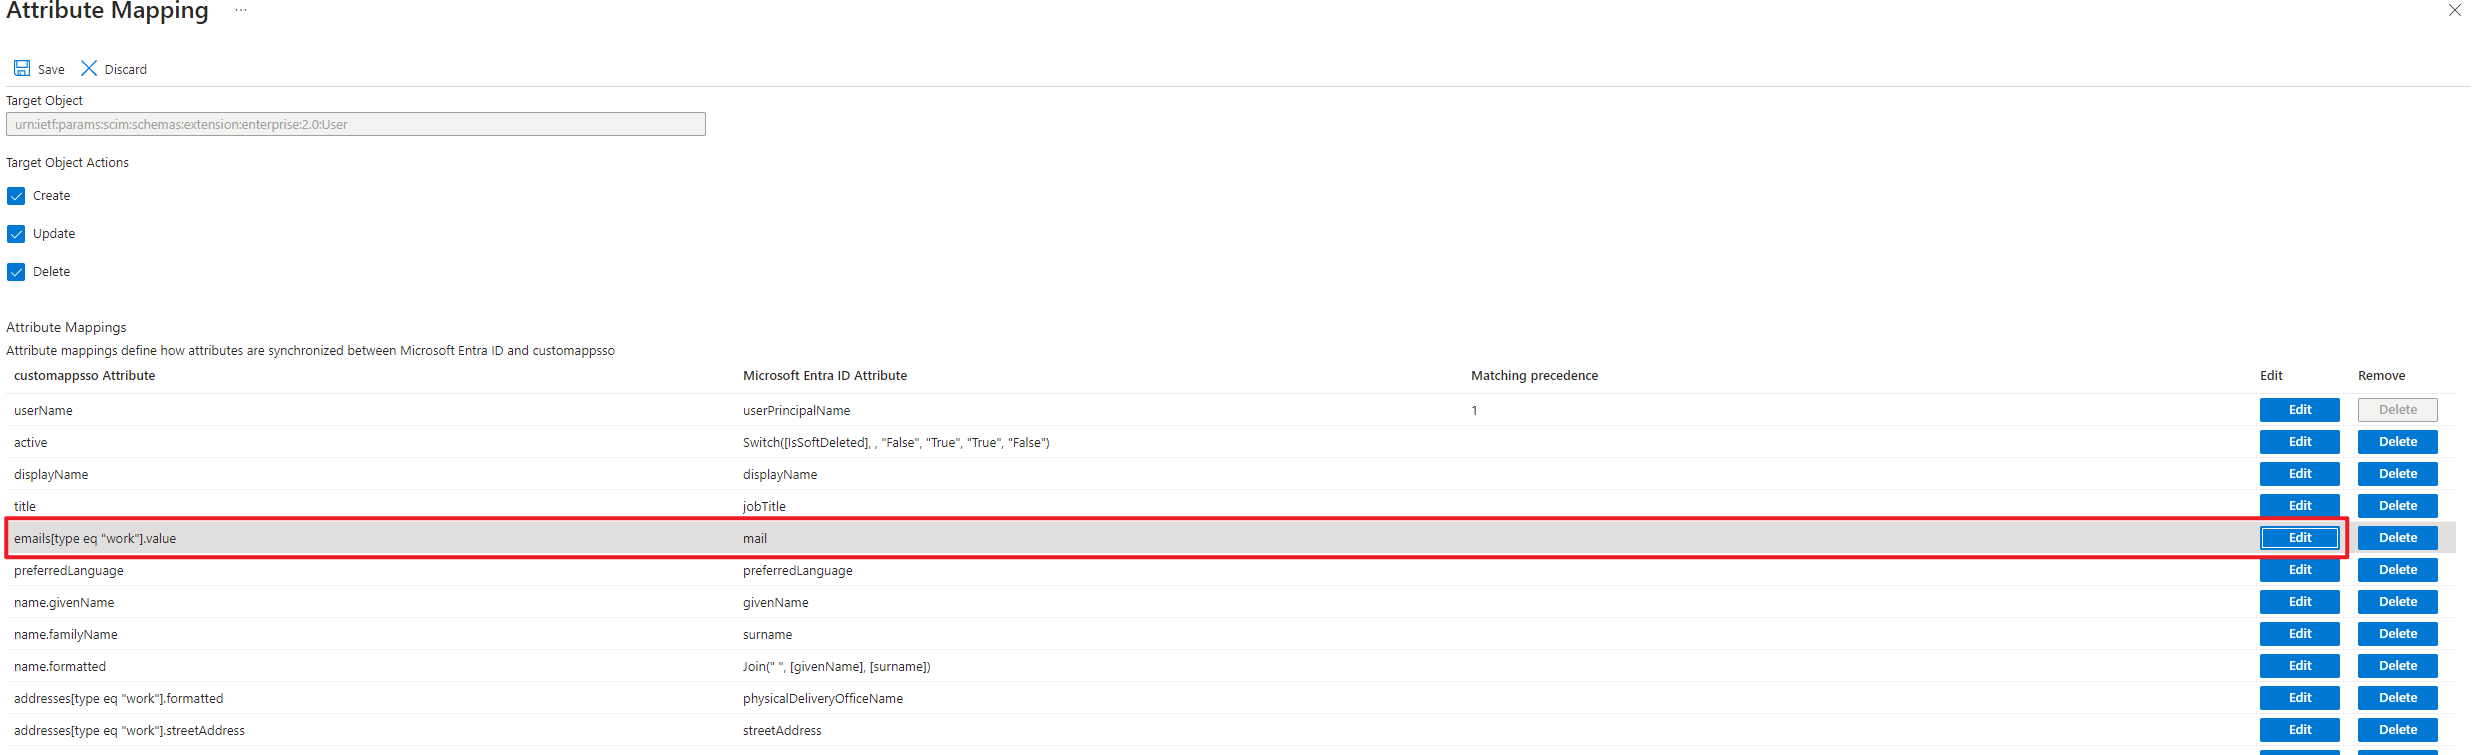Image resolution: width=2473 pixels, height=755 pixels.
Task: Edit the name.formatted mapping
Action: click(x=2300, y=666)
